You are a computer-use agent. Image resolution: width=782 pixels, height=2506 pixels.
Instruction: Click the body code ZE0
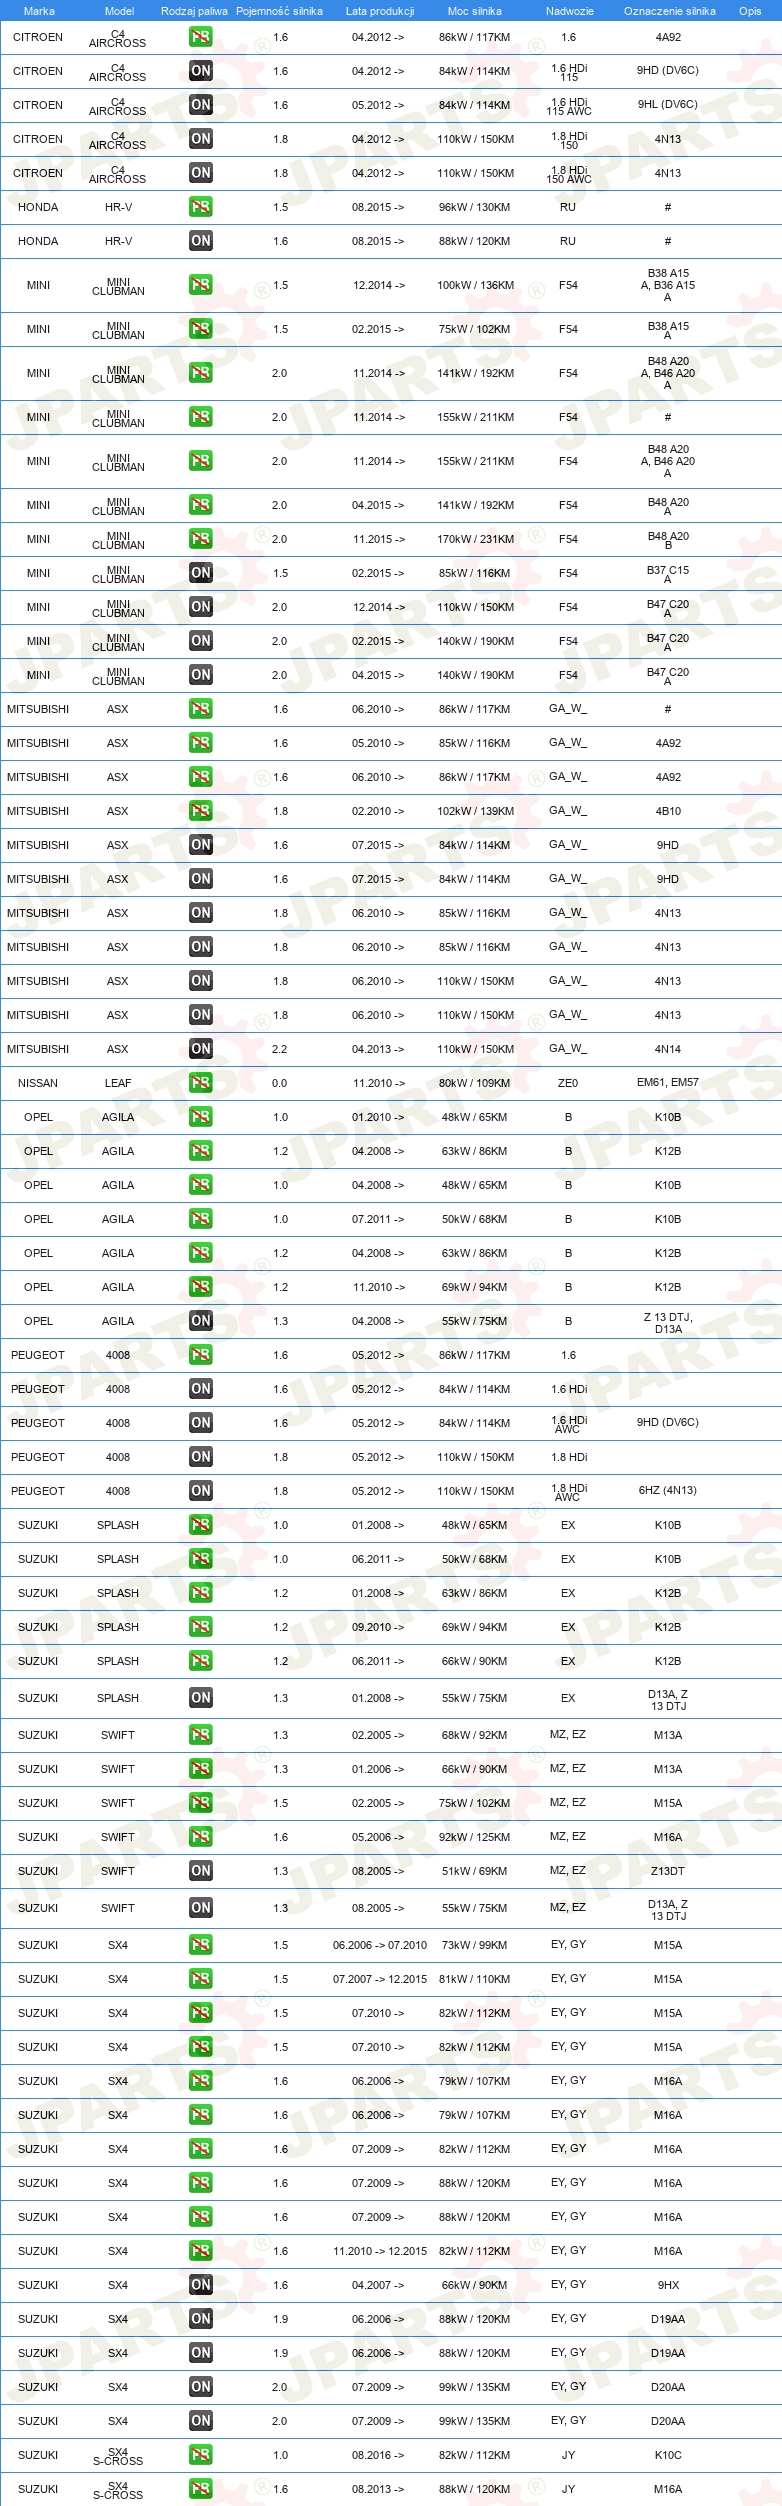pos(568,1083)
